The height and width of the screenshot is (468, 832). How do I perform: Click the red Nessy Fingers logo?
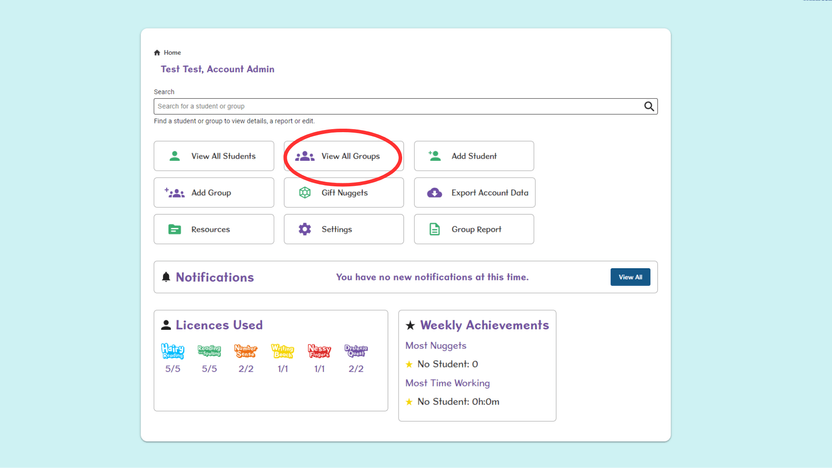[319, 351]
